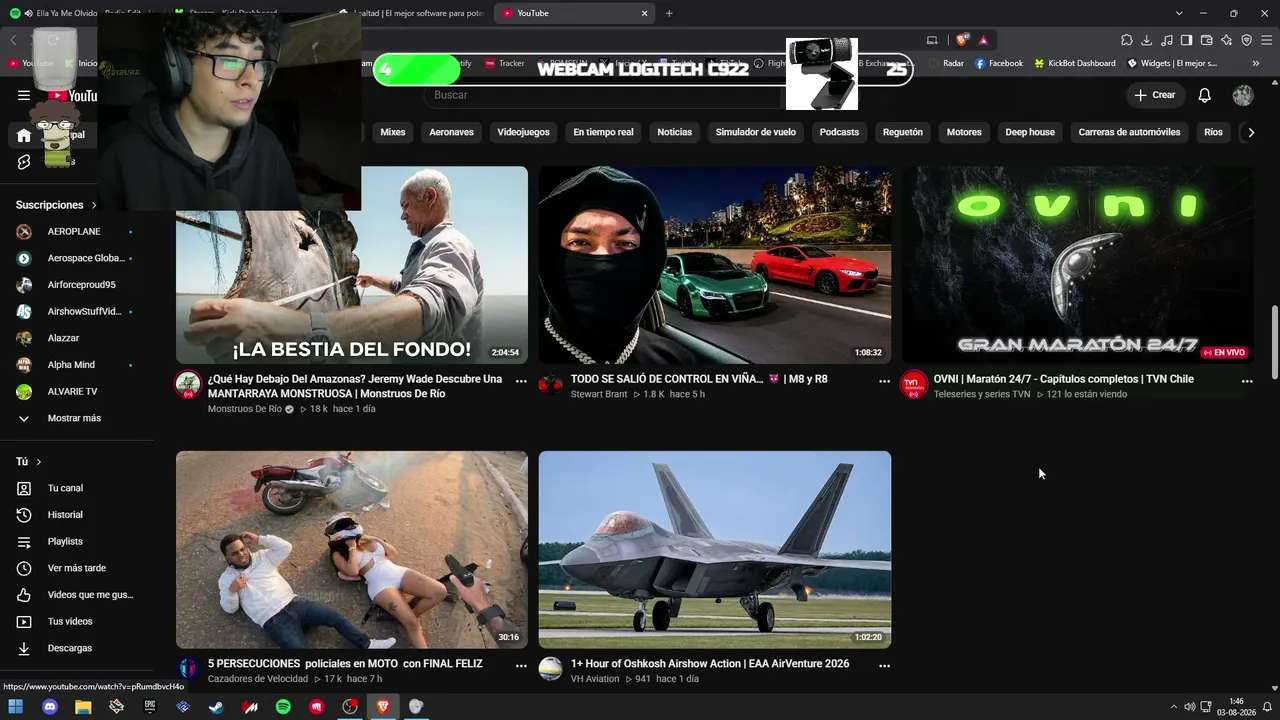Open the Oshkosh Airshow F-22 thumbnail

click(715, 549)
